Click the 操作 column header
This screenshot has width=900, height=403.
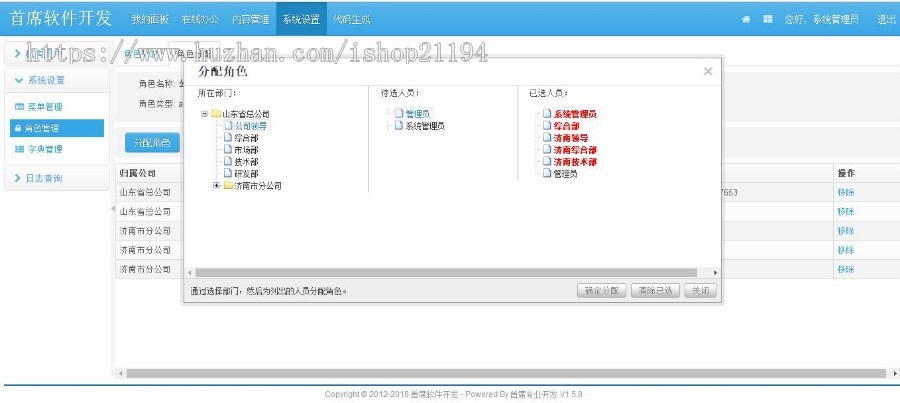coord(846,173)
